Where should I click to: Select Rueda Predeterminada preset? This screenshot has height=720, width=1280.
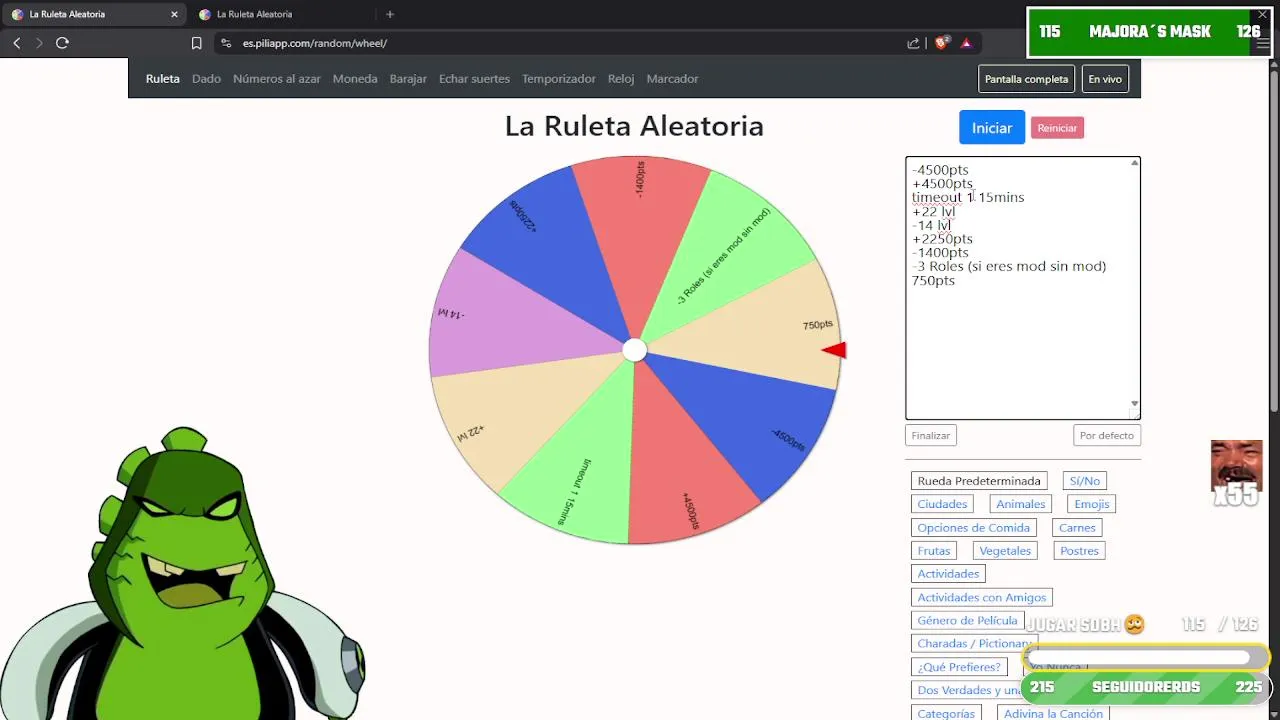[x=979, y=481]
